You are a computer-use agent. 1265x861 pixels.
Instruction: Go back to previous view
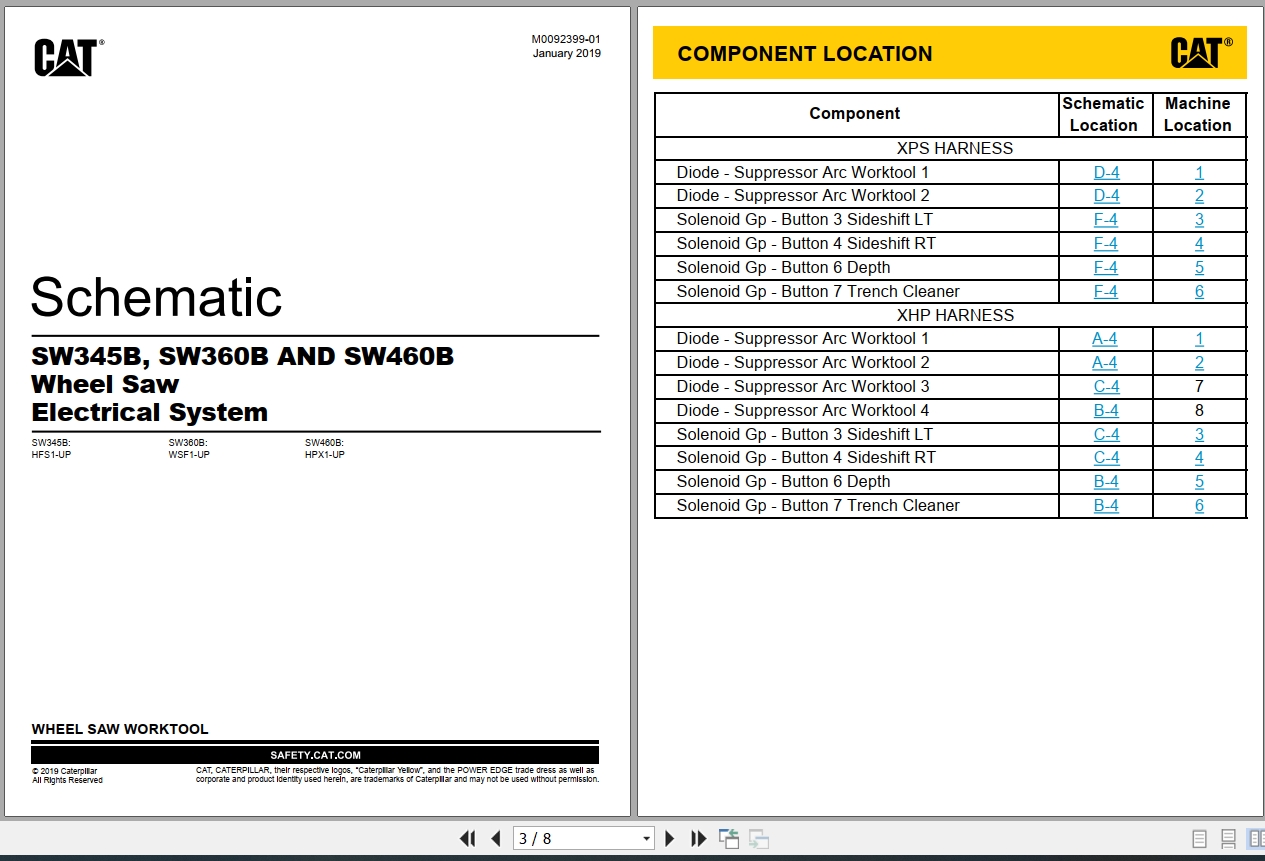tap(729, 839)
